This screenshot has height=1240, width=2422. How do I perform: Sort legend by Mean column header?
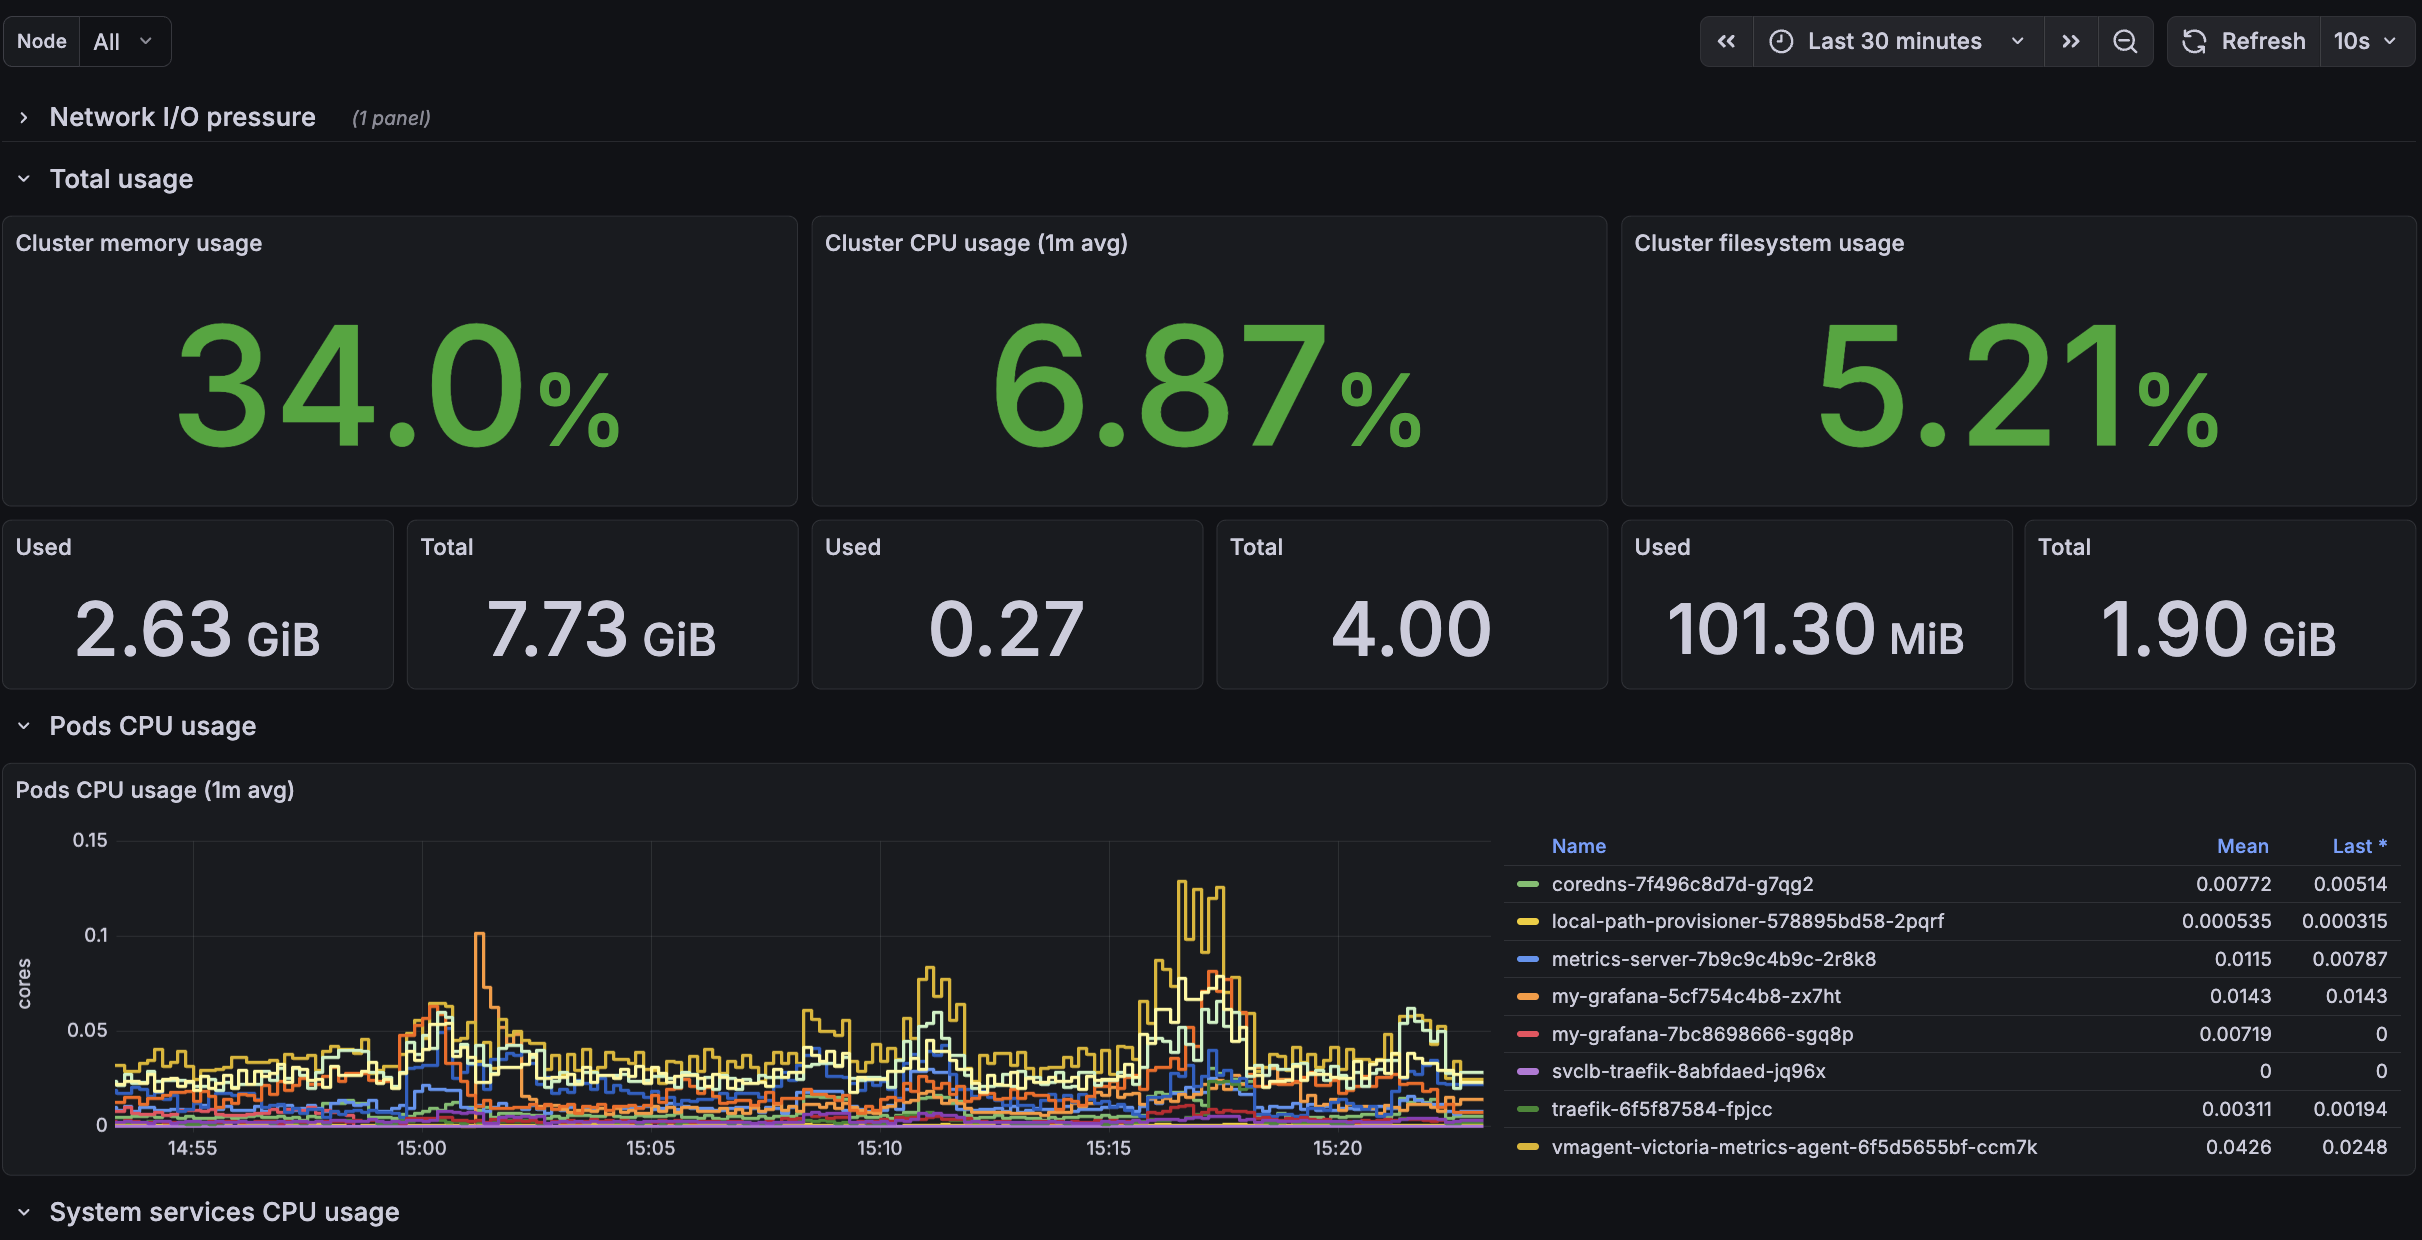pyautogui.click(x=2242, y=846)
